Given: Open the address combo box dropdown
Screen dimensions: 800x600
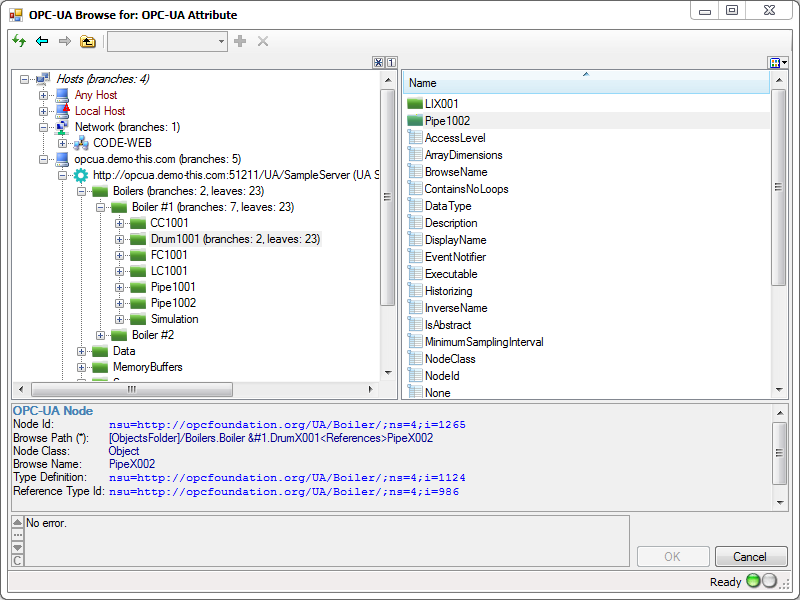Looking at the screenshot, I should [219, 41].
